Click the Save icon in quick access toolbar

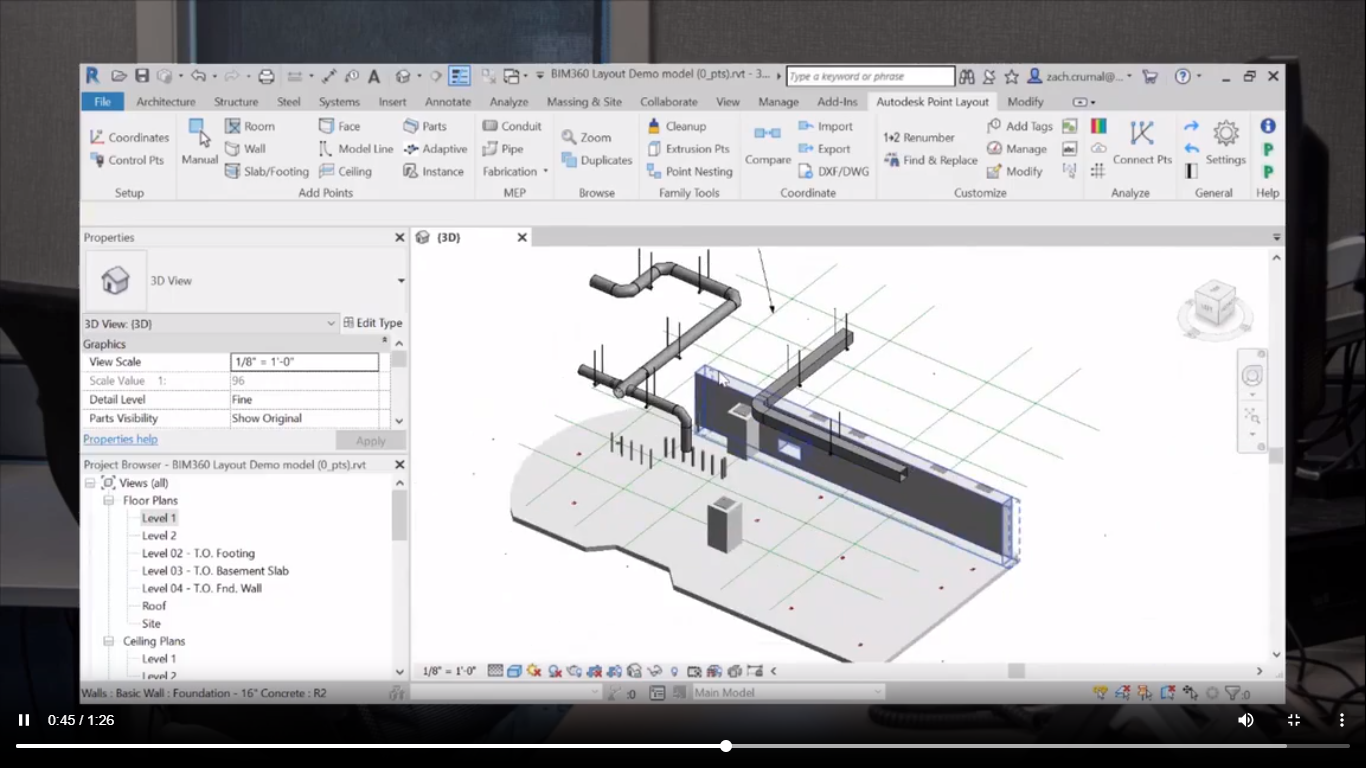pyautogui.click(x=142, y=76)
